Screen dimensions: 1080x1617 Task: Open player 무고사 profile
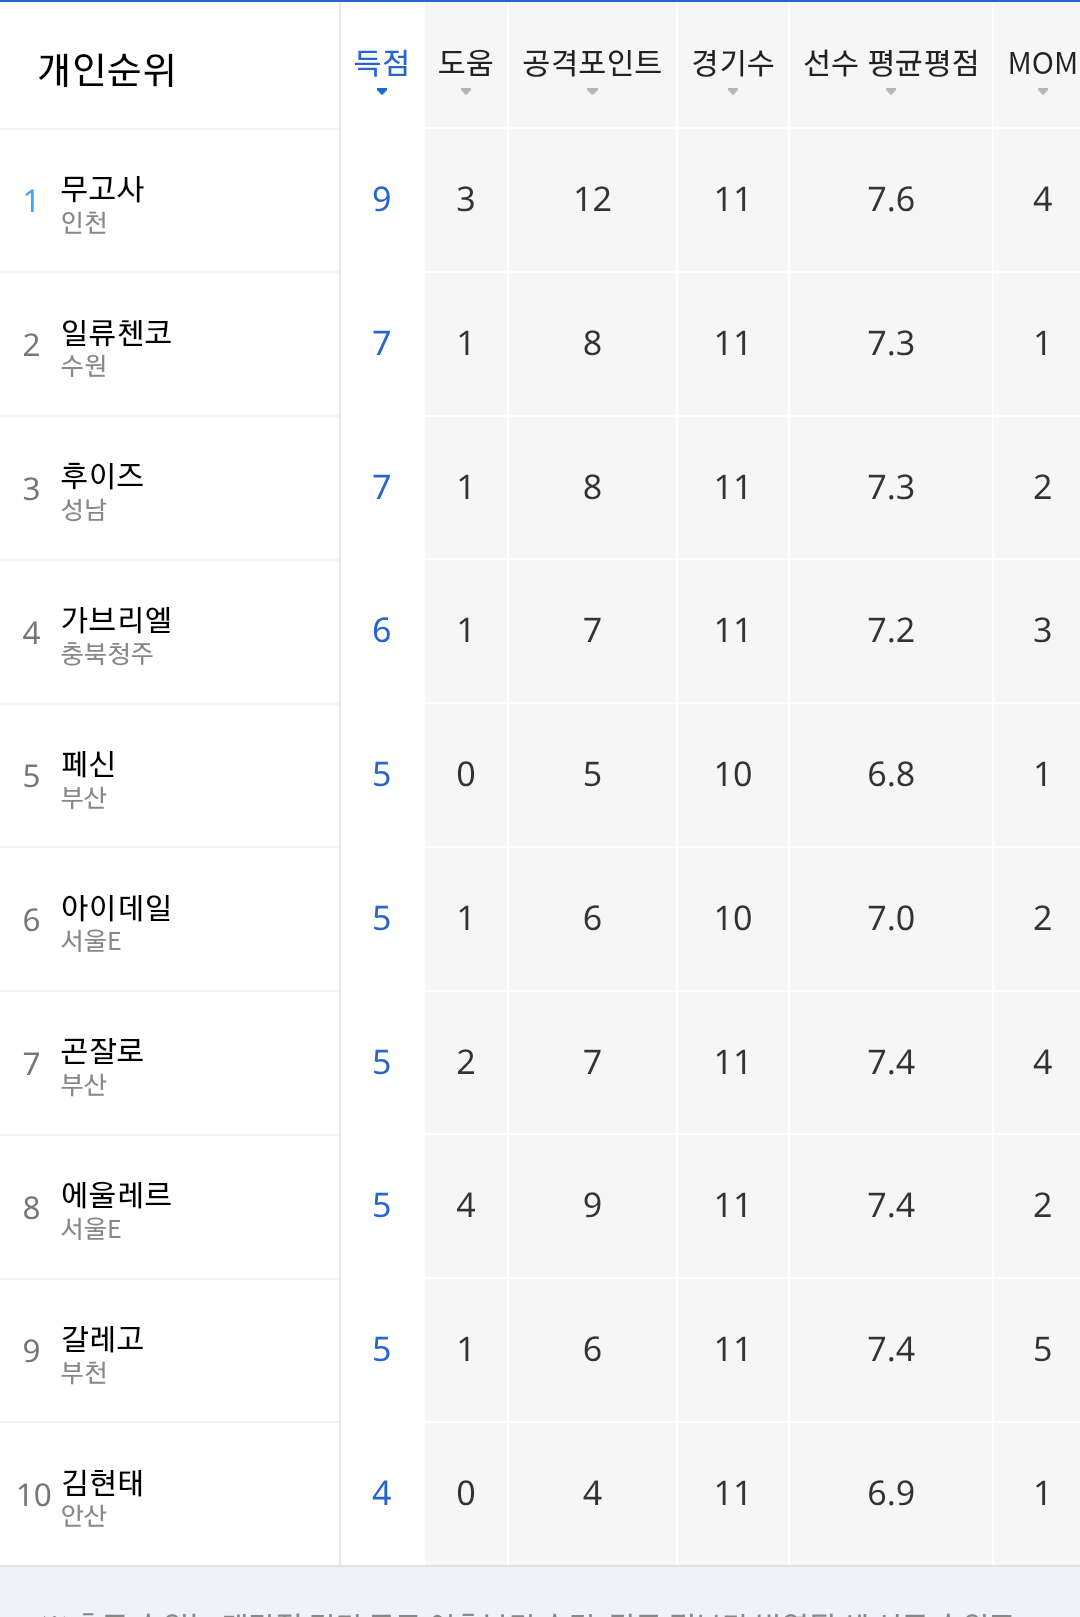[x=102, y=189]
